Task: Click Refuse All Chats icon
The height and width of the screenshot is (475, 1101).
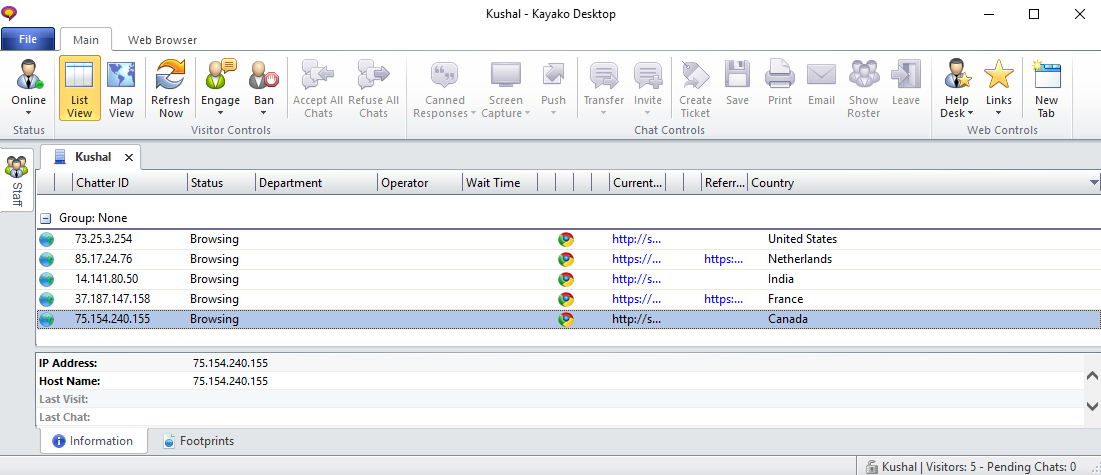Action: tap(373, 74)
